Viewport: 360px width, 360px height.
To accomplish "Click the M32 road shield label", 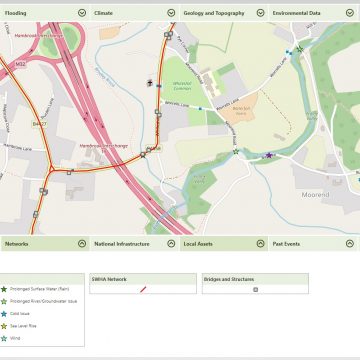I will click(x=20, y=64).
